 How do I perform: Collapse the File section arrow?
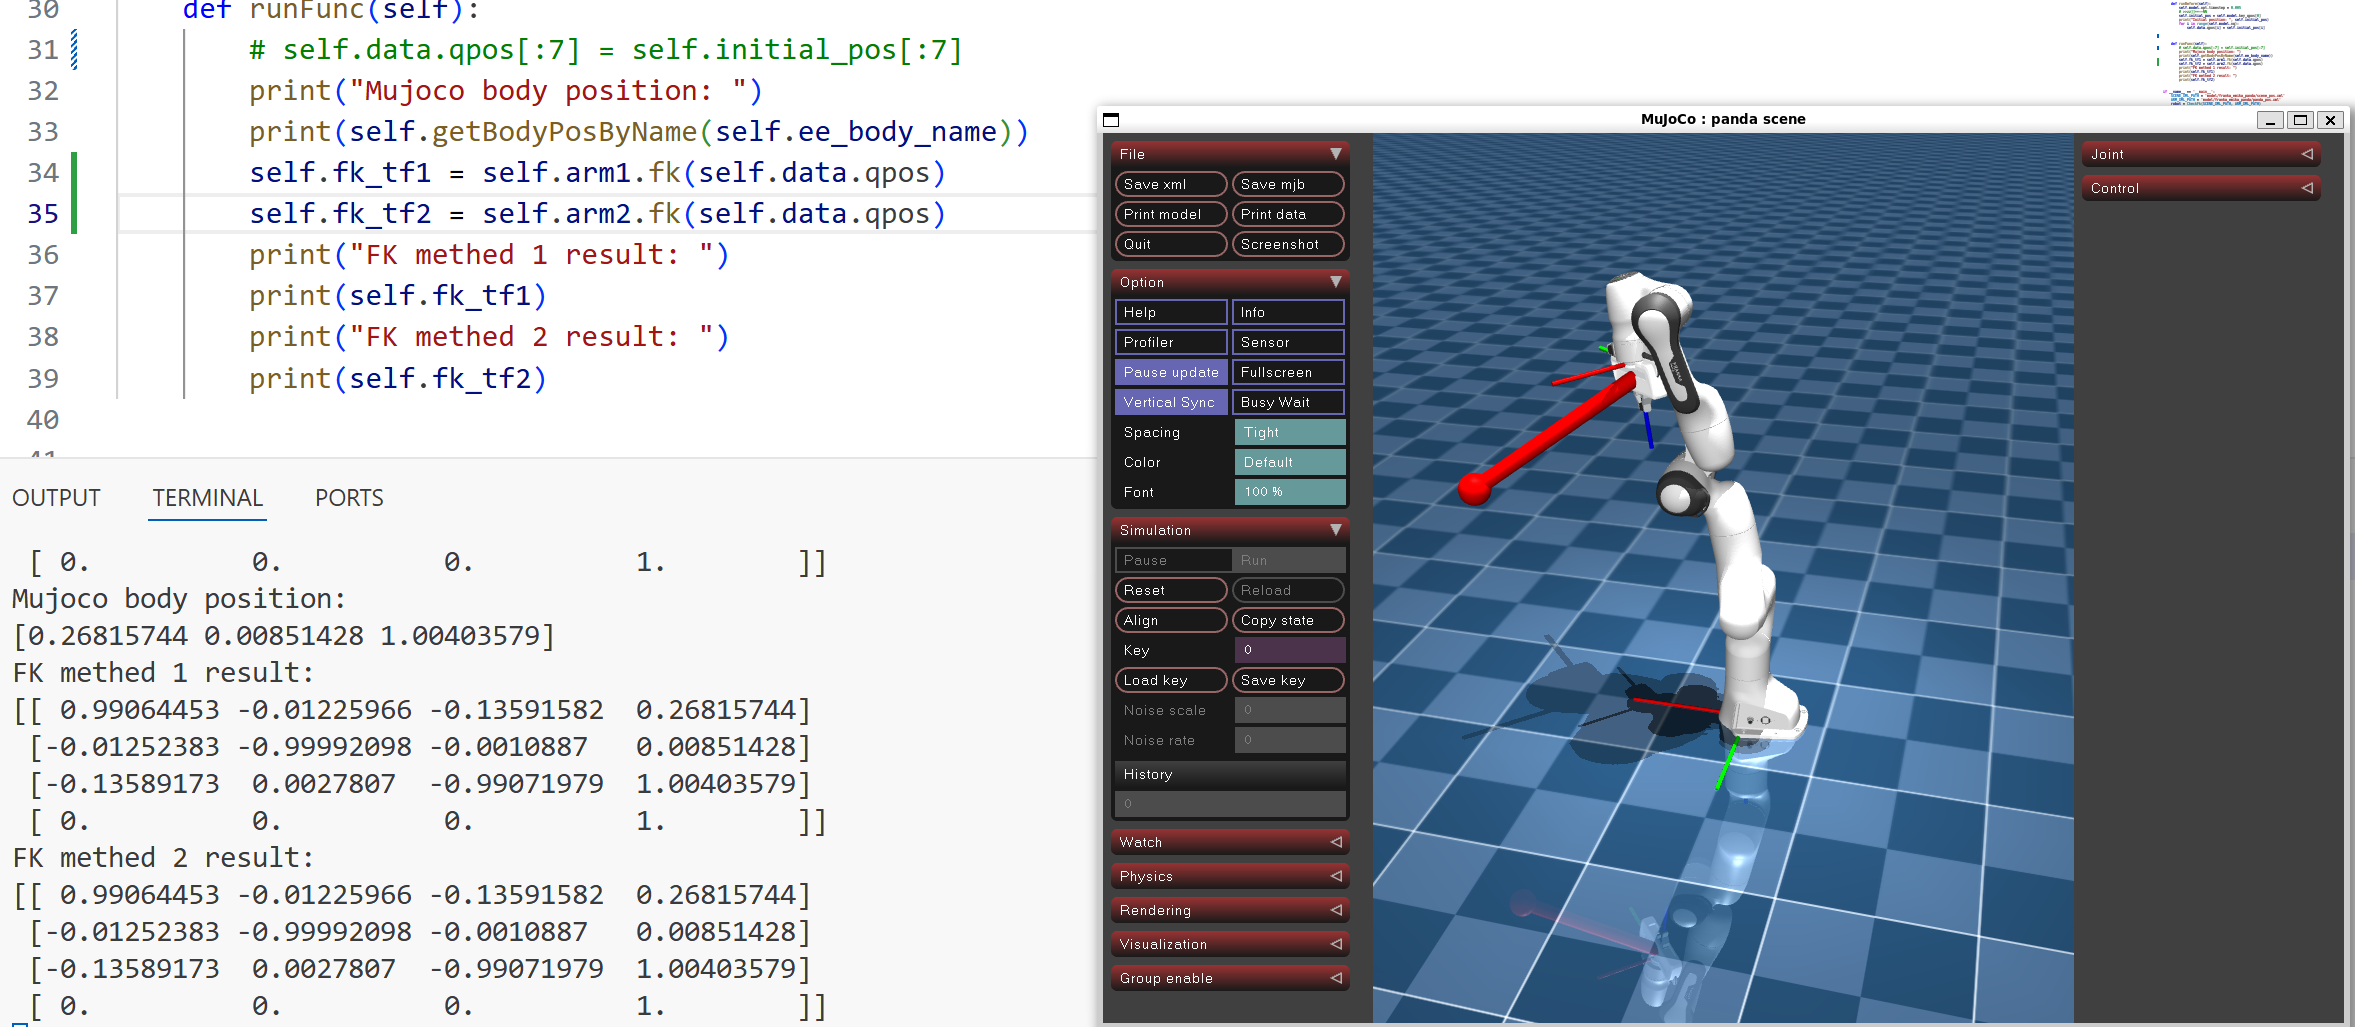(x=1335, y=154)
